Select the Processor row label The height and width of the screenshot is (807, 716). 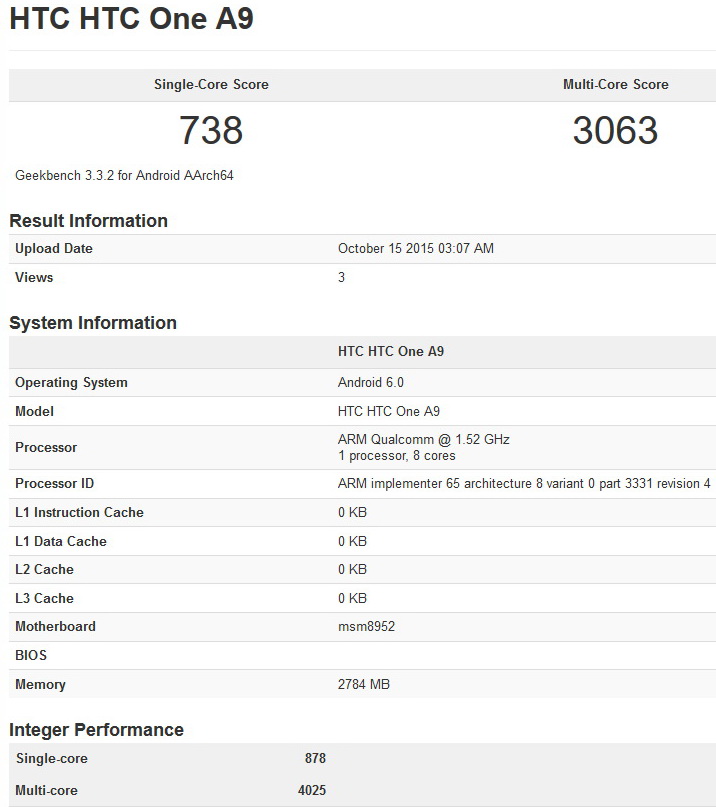click(46, 447)
